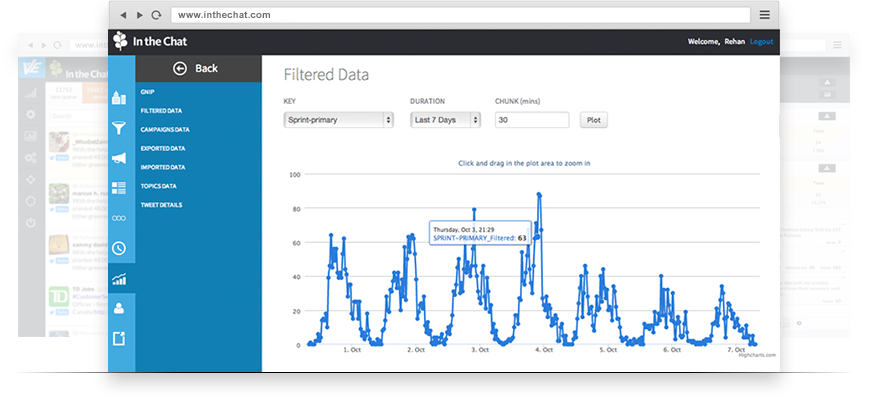This screenshot has height=400, width=875.
Task: Open the Last 7 Days duration dropdown
Action: (445, 120)
